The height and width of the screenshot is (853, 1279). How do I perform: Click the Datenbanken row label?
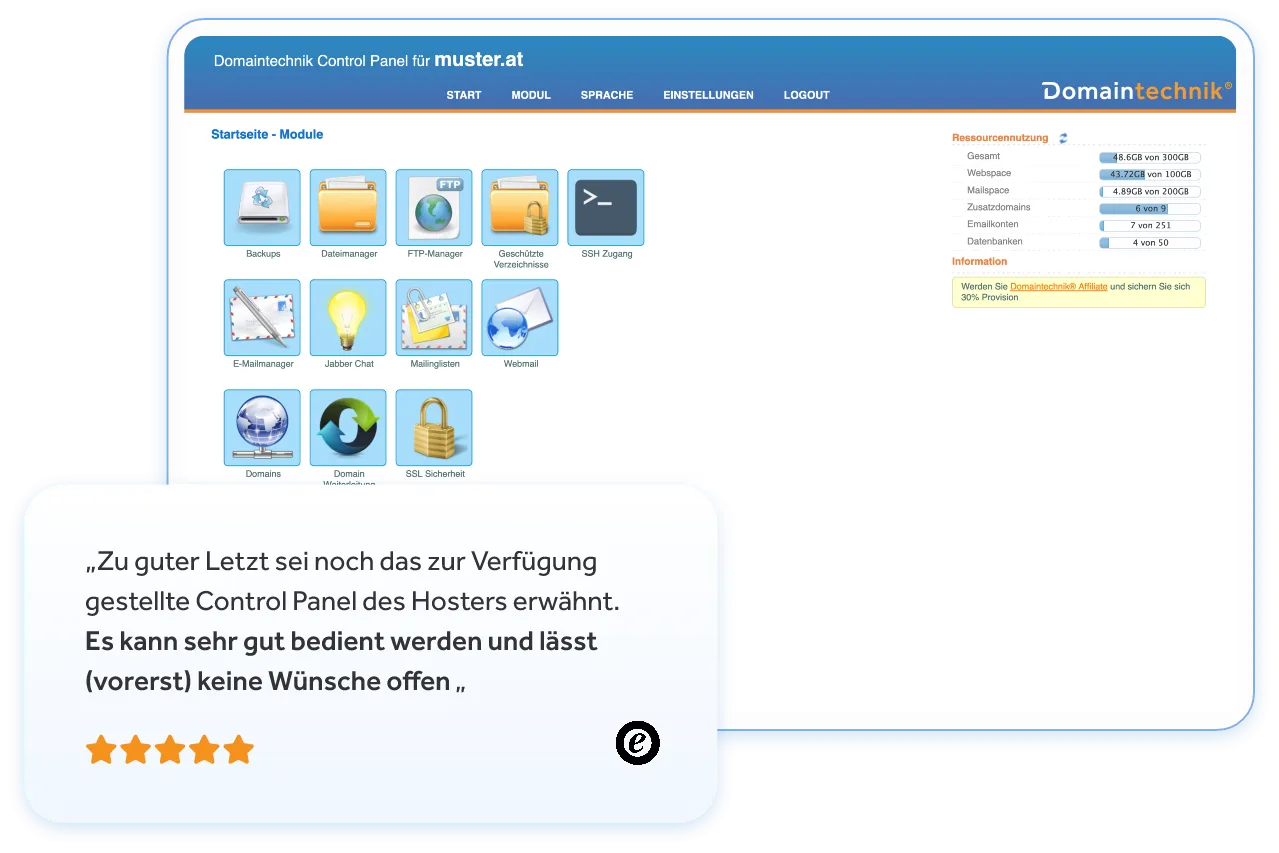pos(995,241)
